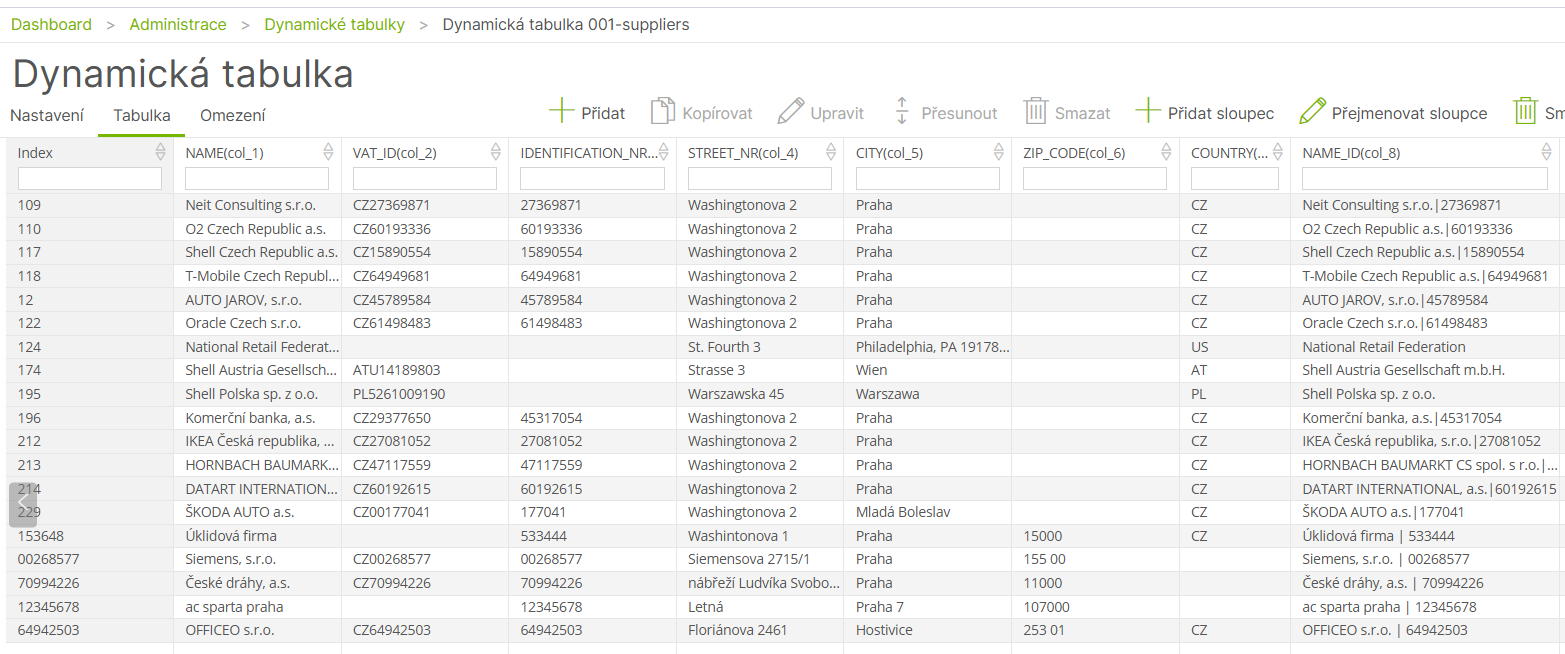Select the Neit Consulting s.r.o. name cell
Image resolution: width=1565 pixels, height=654 pixels.
(x=258, y=205)
